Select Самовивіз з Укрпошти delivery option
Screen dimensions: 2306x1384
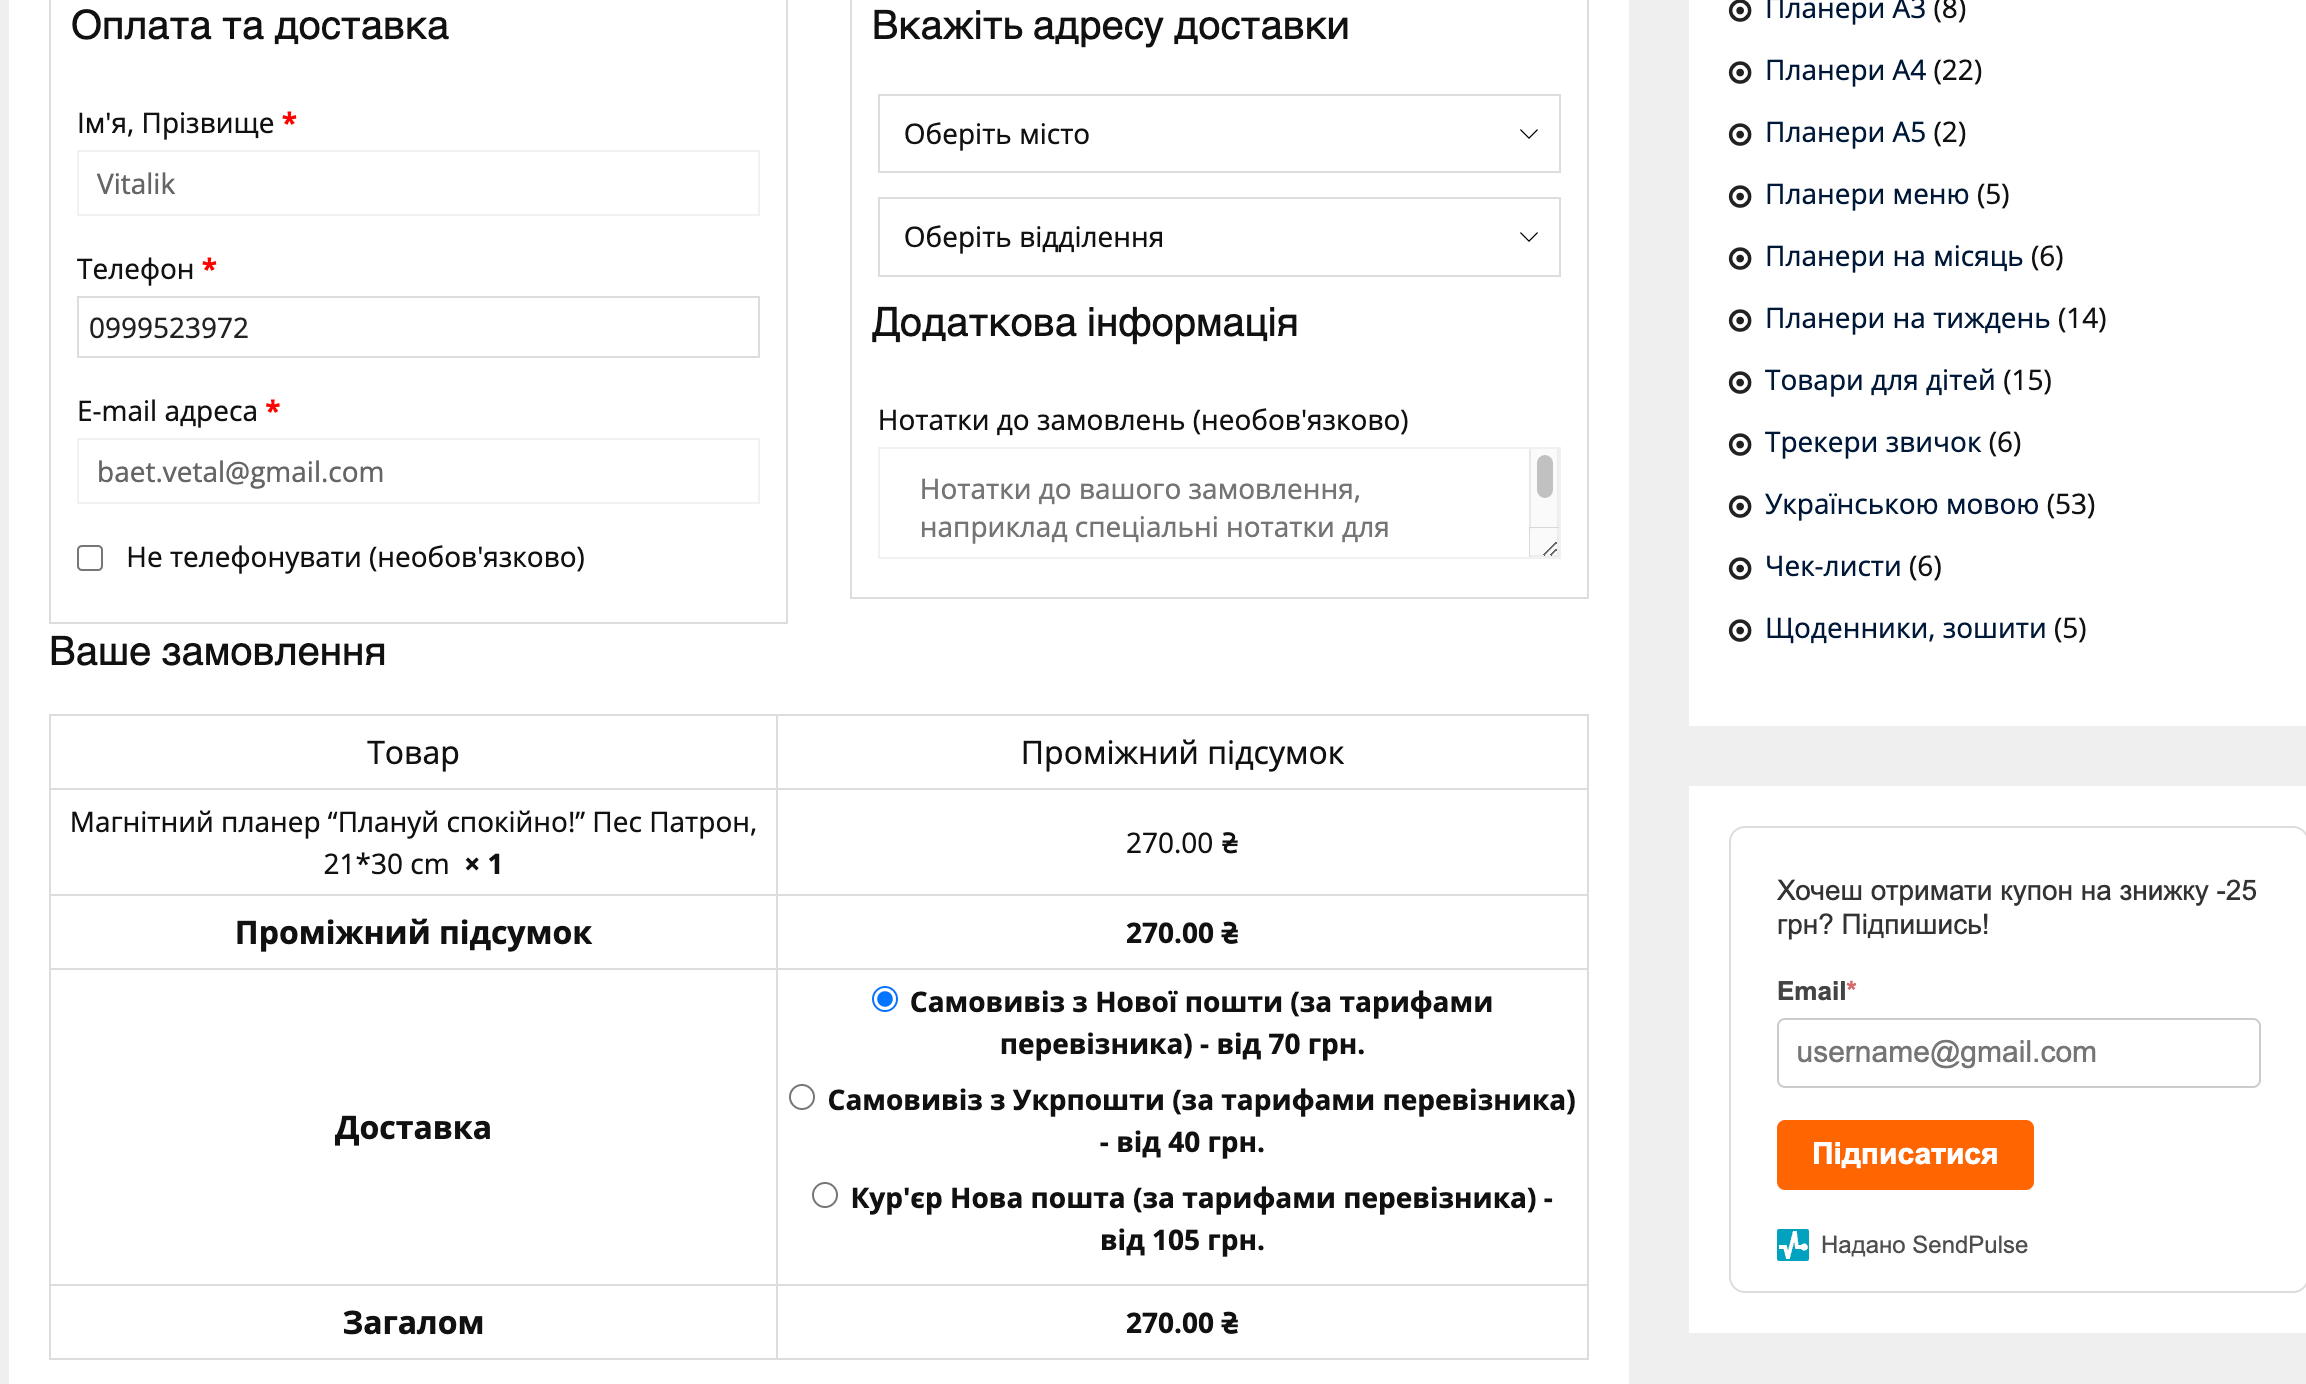802,1098
